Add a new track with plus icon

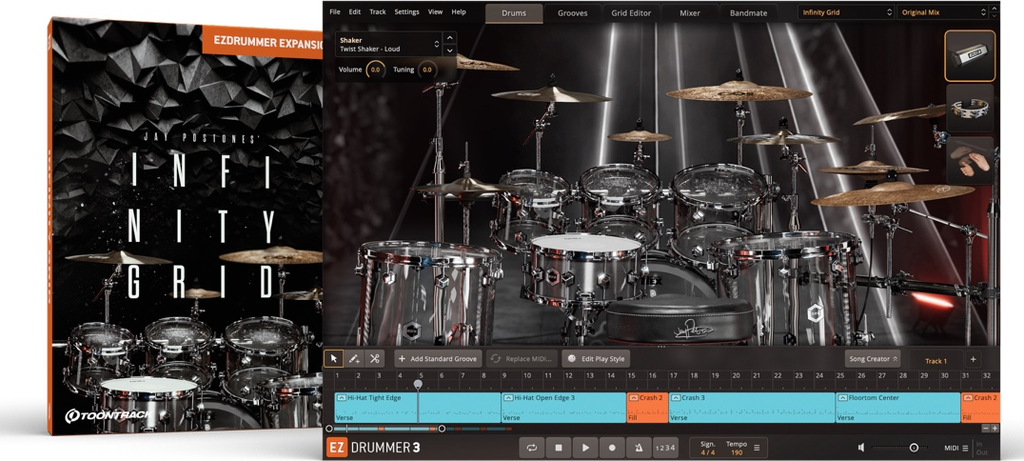click(973, 359)
